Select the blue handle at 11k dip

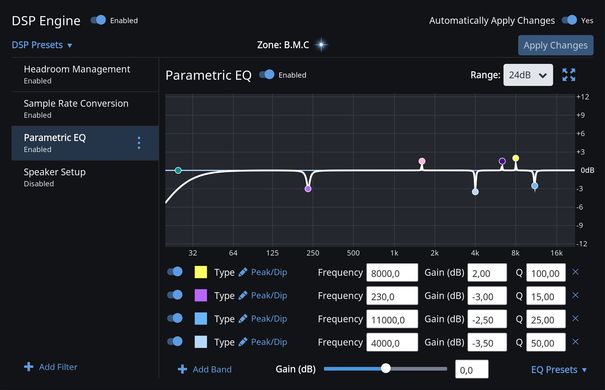pyautogui.click(x=534, y=186)
